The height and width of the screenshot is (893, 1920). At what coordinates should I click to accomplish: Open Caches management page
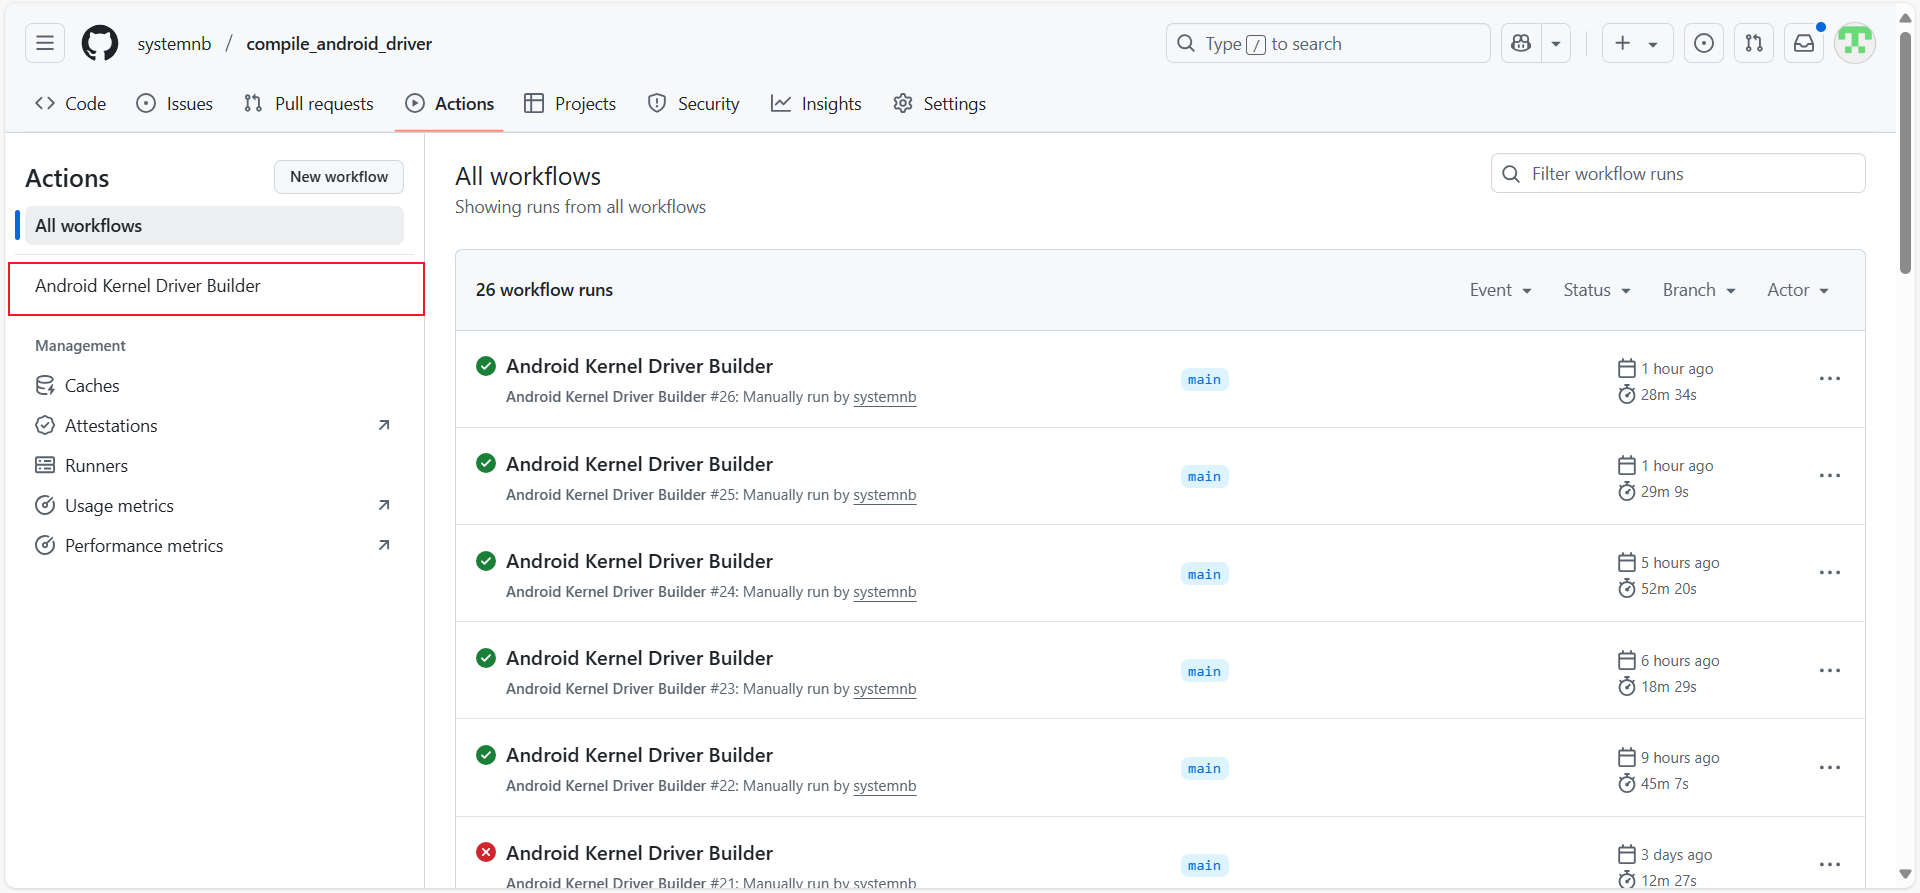click(x=214, y=386)
